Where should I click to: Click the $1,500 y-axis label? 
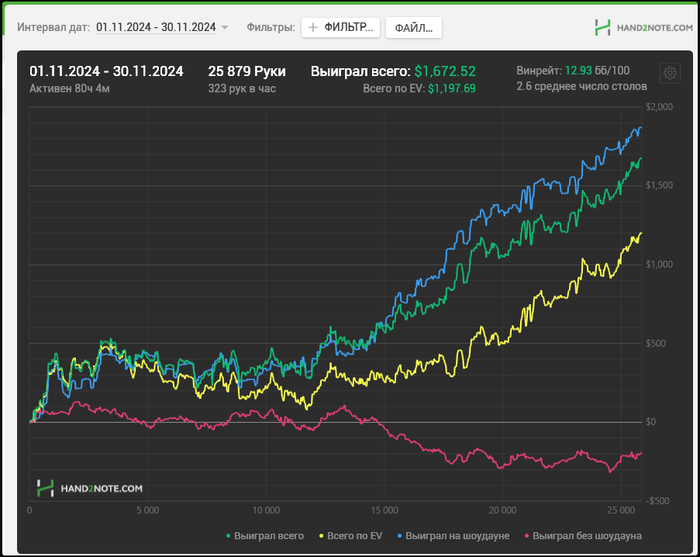point(659,185)
